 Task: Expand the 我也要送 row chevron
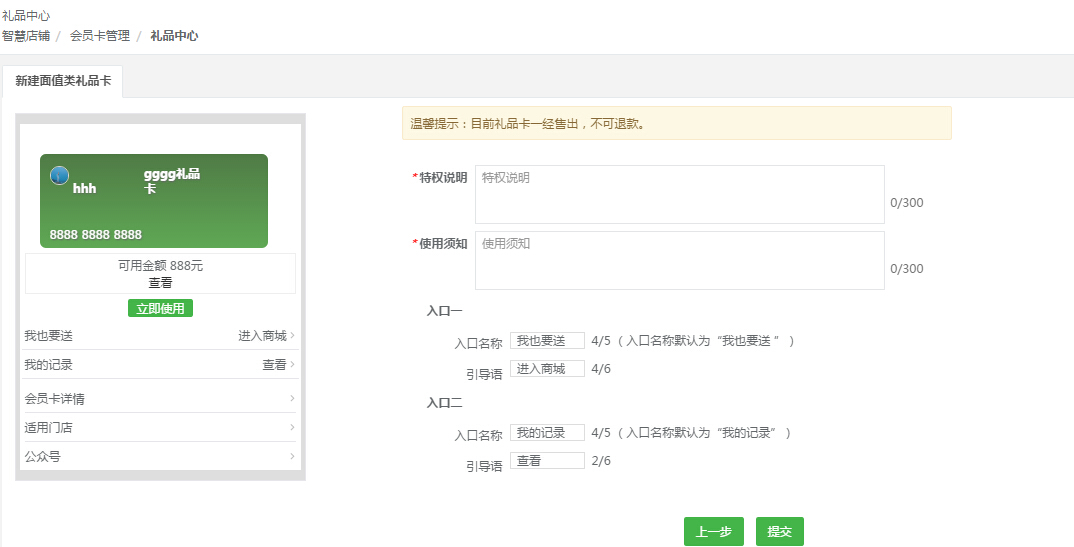click(x=292, y=336)
